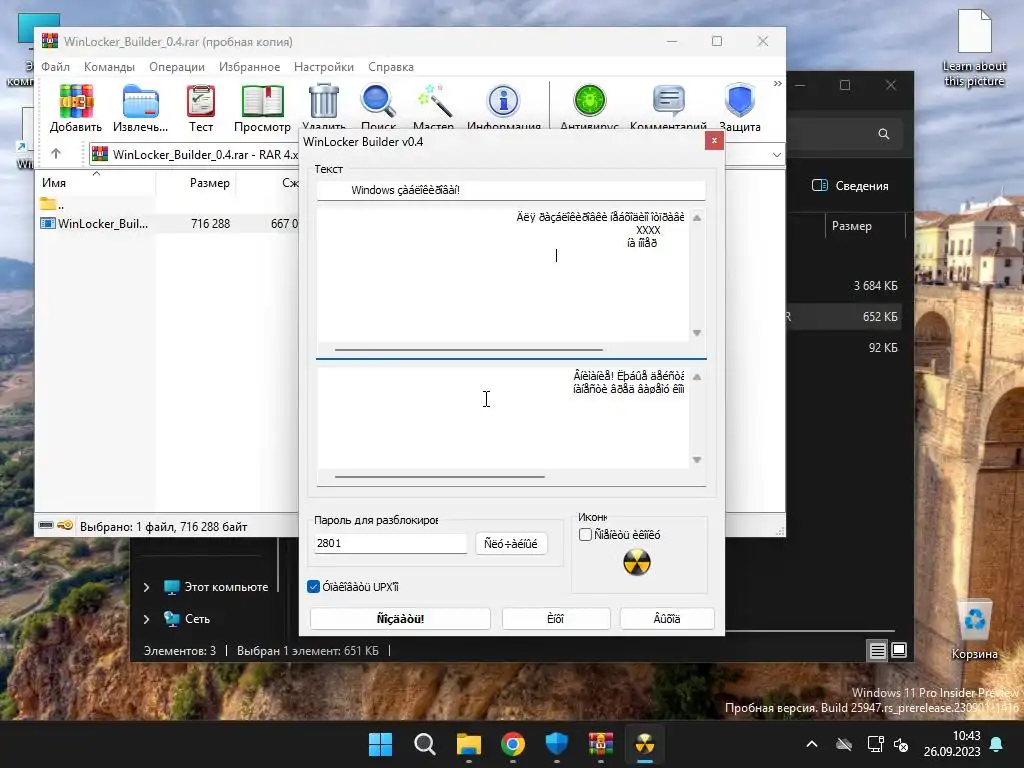The width and height of the screenshot is (1024, 768).
Task: Click the Извлечь (Extract) toolbar icon
Action: [140, 108]
